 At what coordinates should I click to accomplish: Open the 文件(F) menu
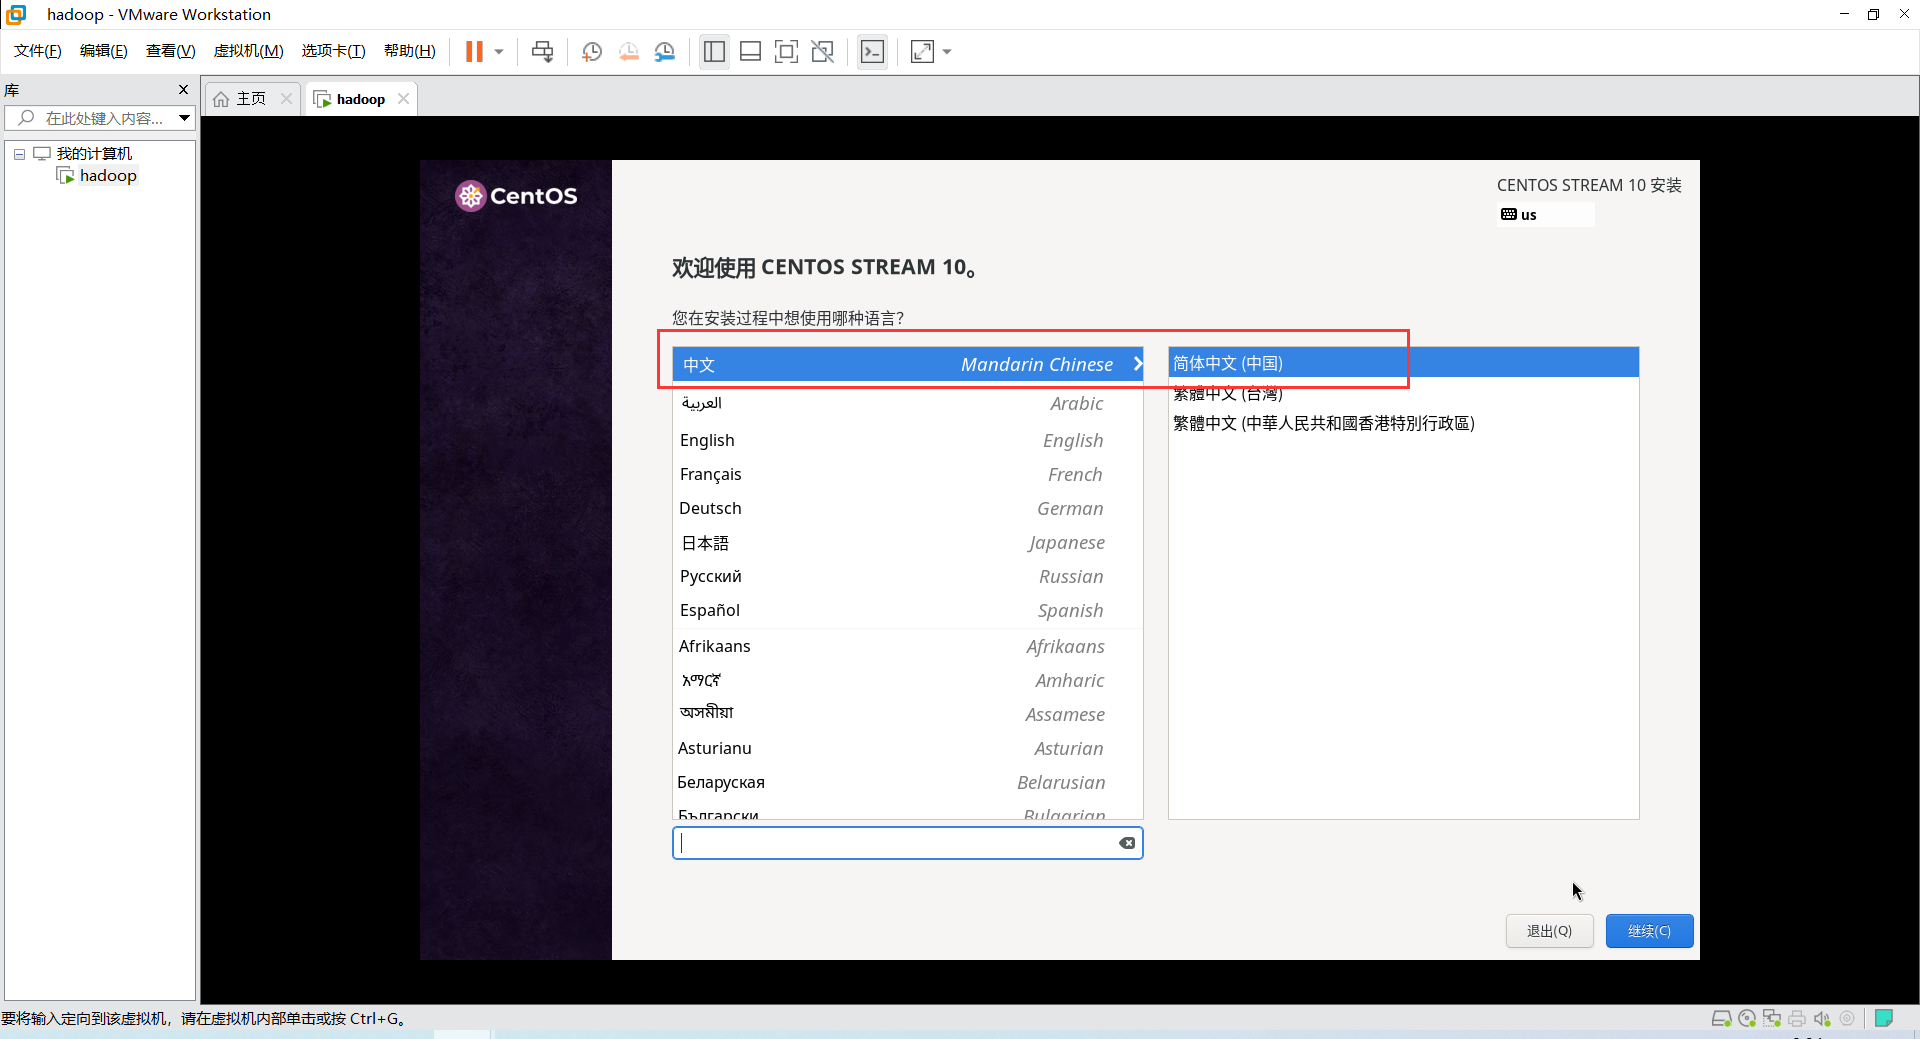(x=38, y=51)
